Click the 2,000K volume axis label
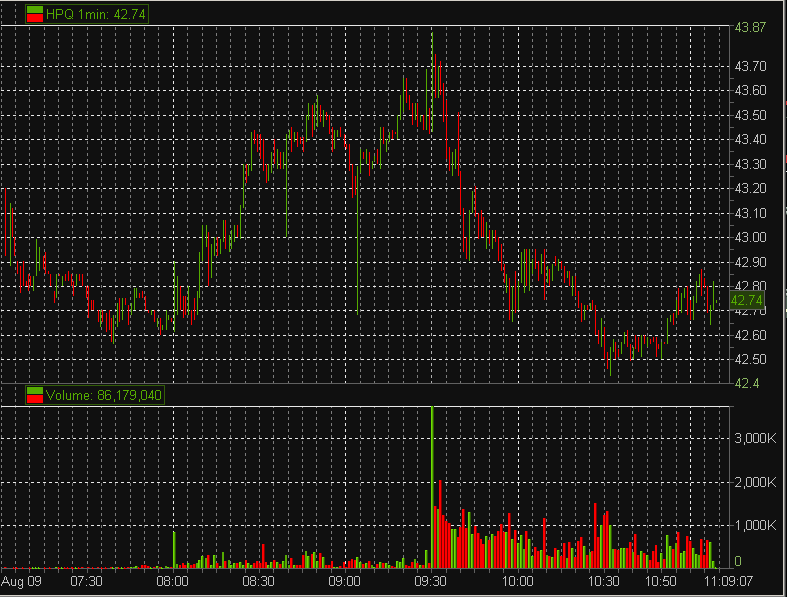Viewport: 787px width, 597px height. [x=755, y=483]
